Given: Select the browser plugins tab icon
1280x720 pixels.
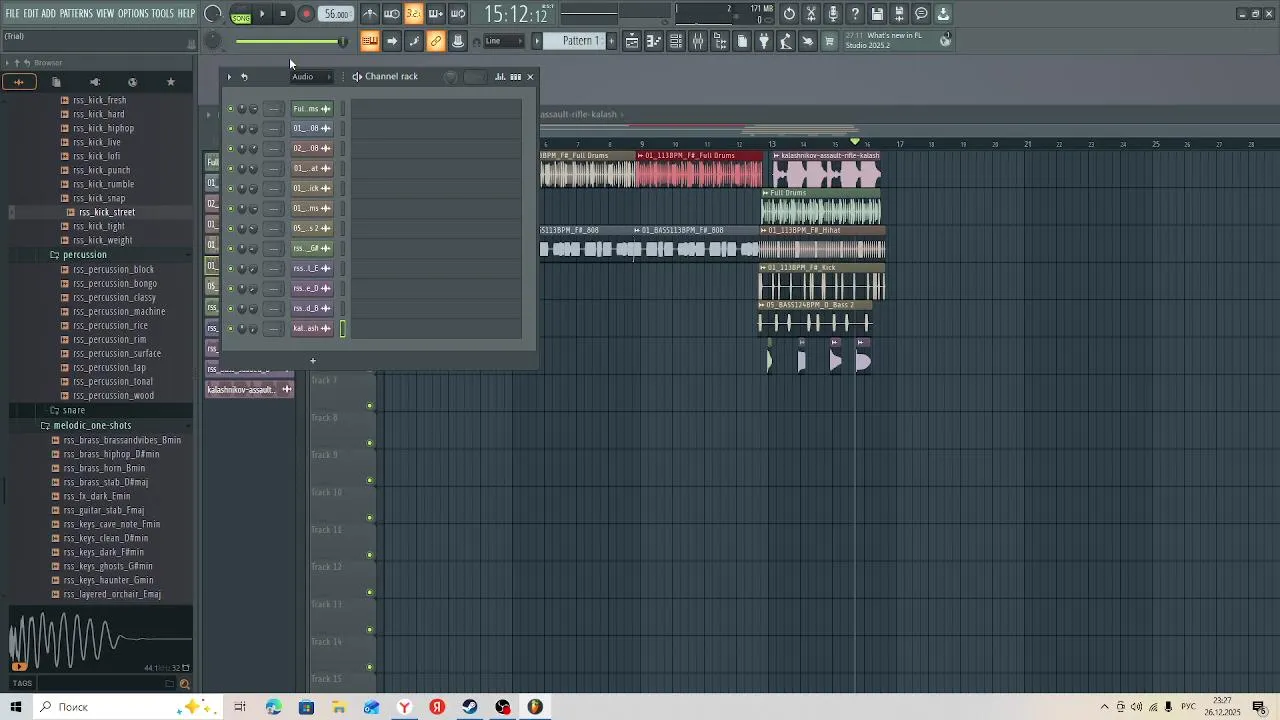Looking at the screenshot, I should [94, 82].
